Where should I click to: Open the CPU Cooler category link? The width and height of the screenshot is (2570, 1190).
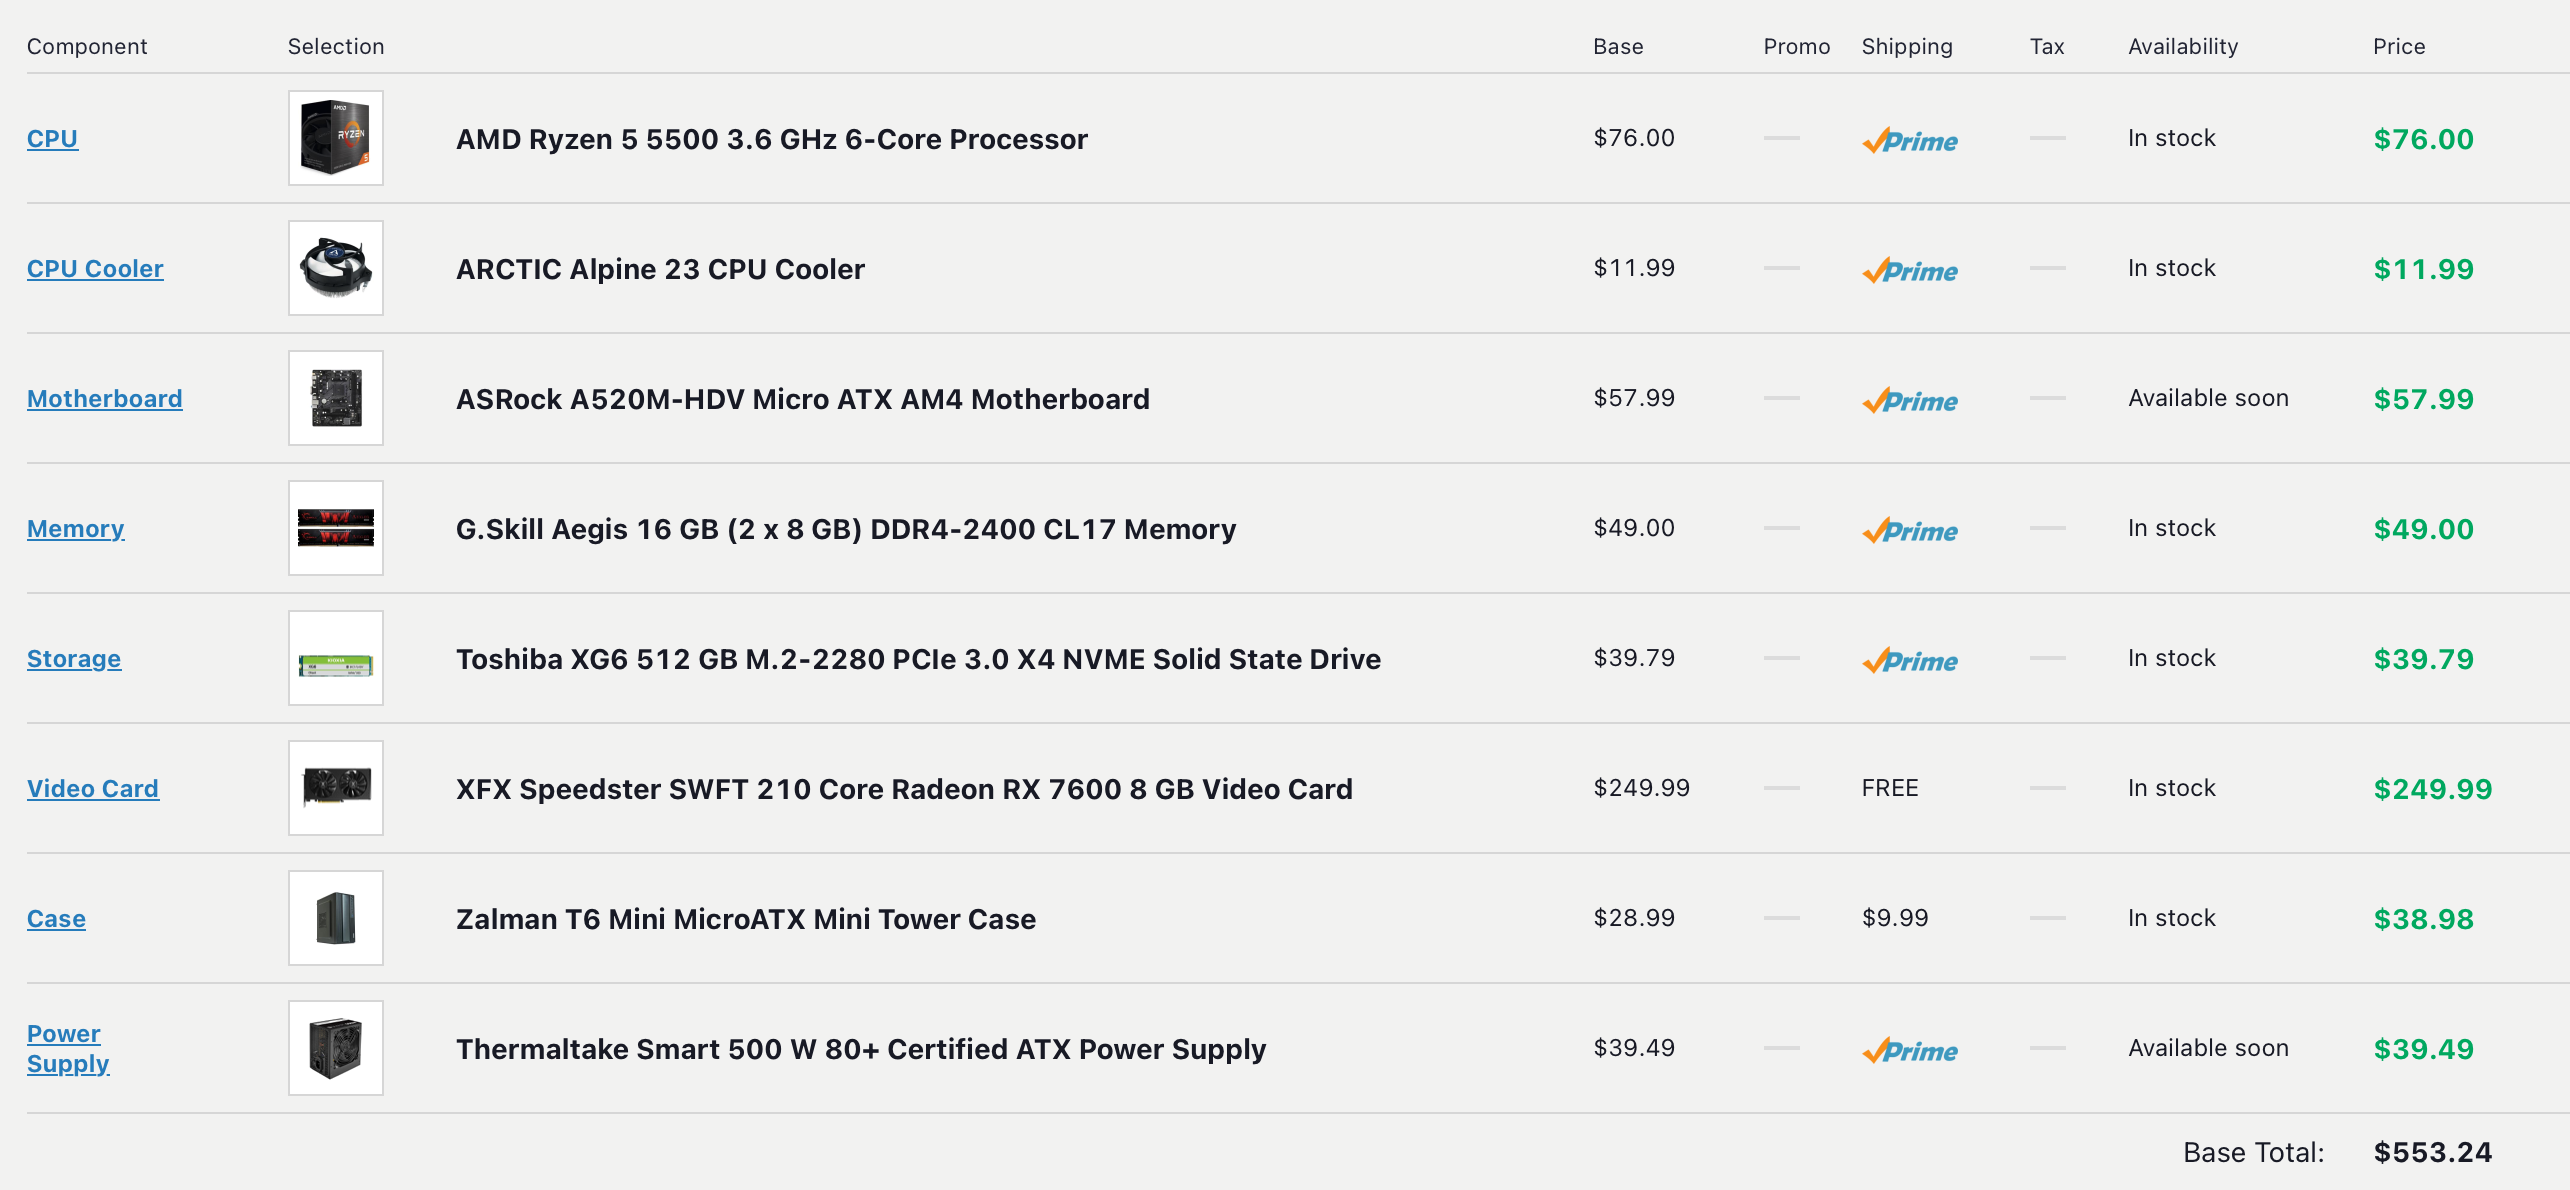pyautogui.click(x=95, y=269)
